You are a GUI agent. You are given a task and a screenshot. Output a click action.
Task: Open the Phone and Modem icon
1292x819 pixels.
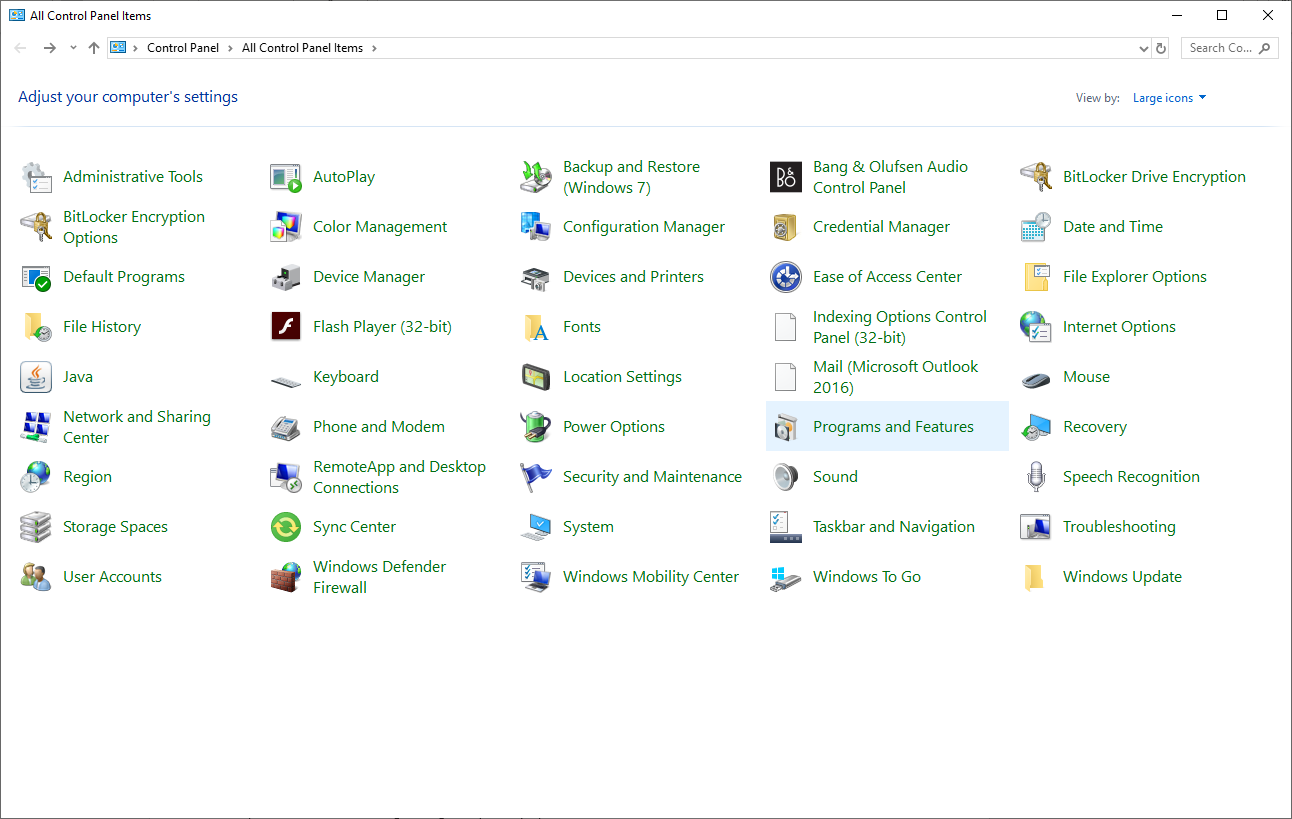point(286,427)
